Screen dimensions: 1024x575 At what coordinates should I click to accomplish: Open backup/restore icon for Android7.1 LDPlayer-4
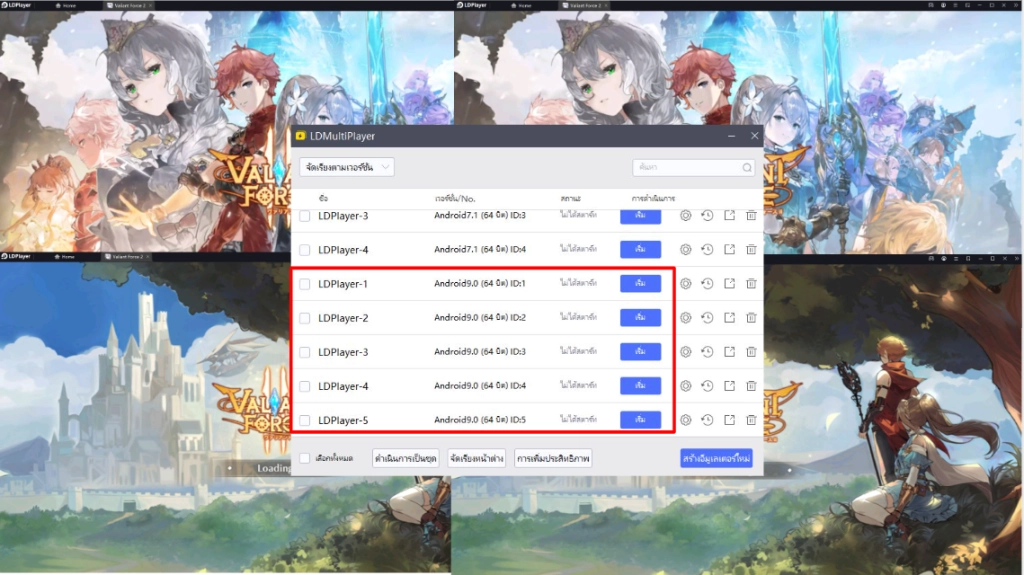tap(707, 249)
